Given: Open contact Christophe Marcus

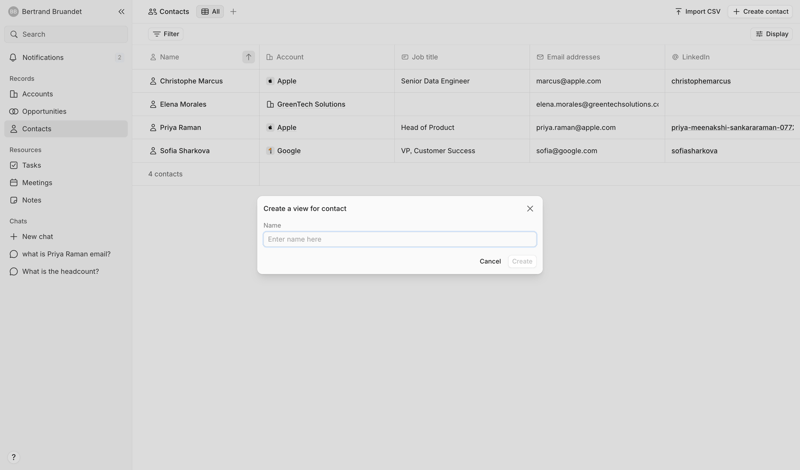Looking at the screenshot, I should click(191, 81).
